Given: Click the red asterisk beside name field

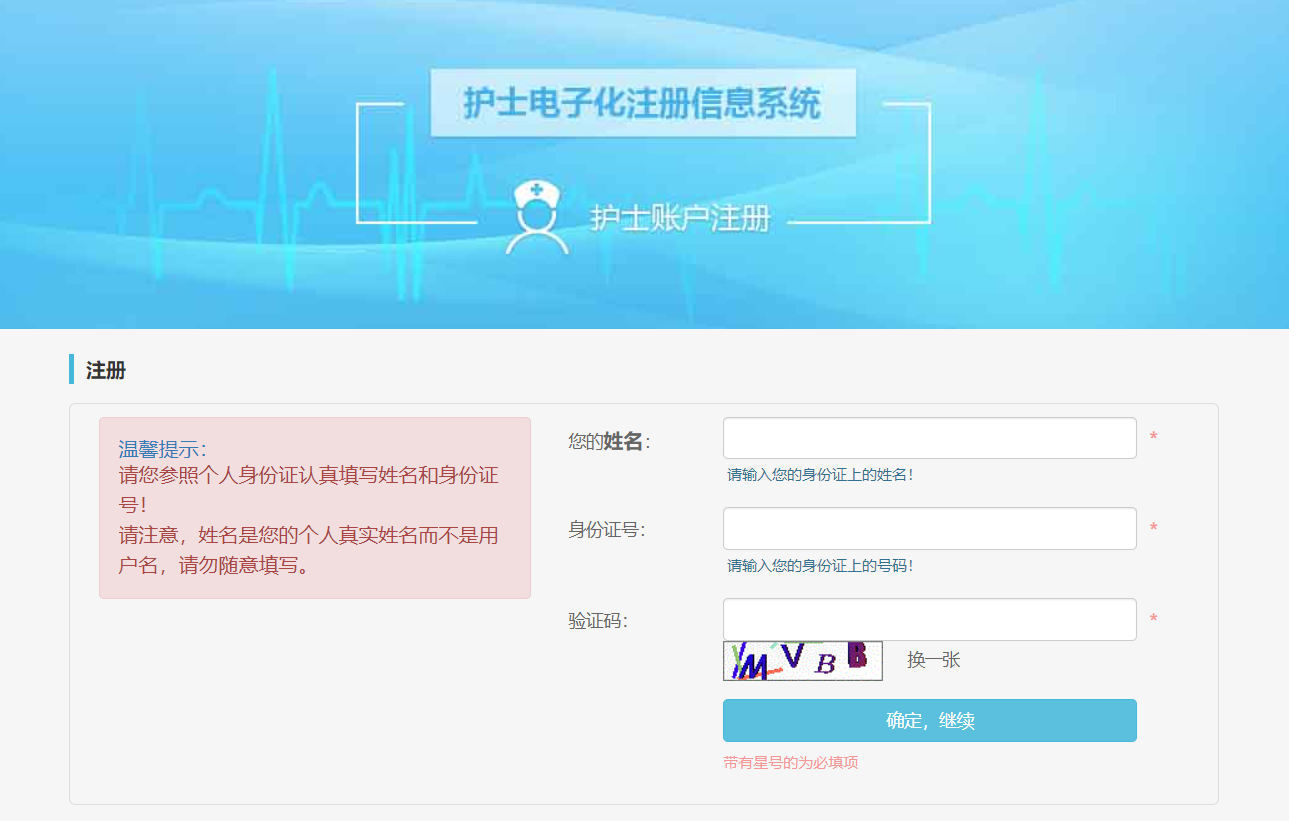Looking at the screenshot, I should coord(1153,438).
